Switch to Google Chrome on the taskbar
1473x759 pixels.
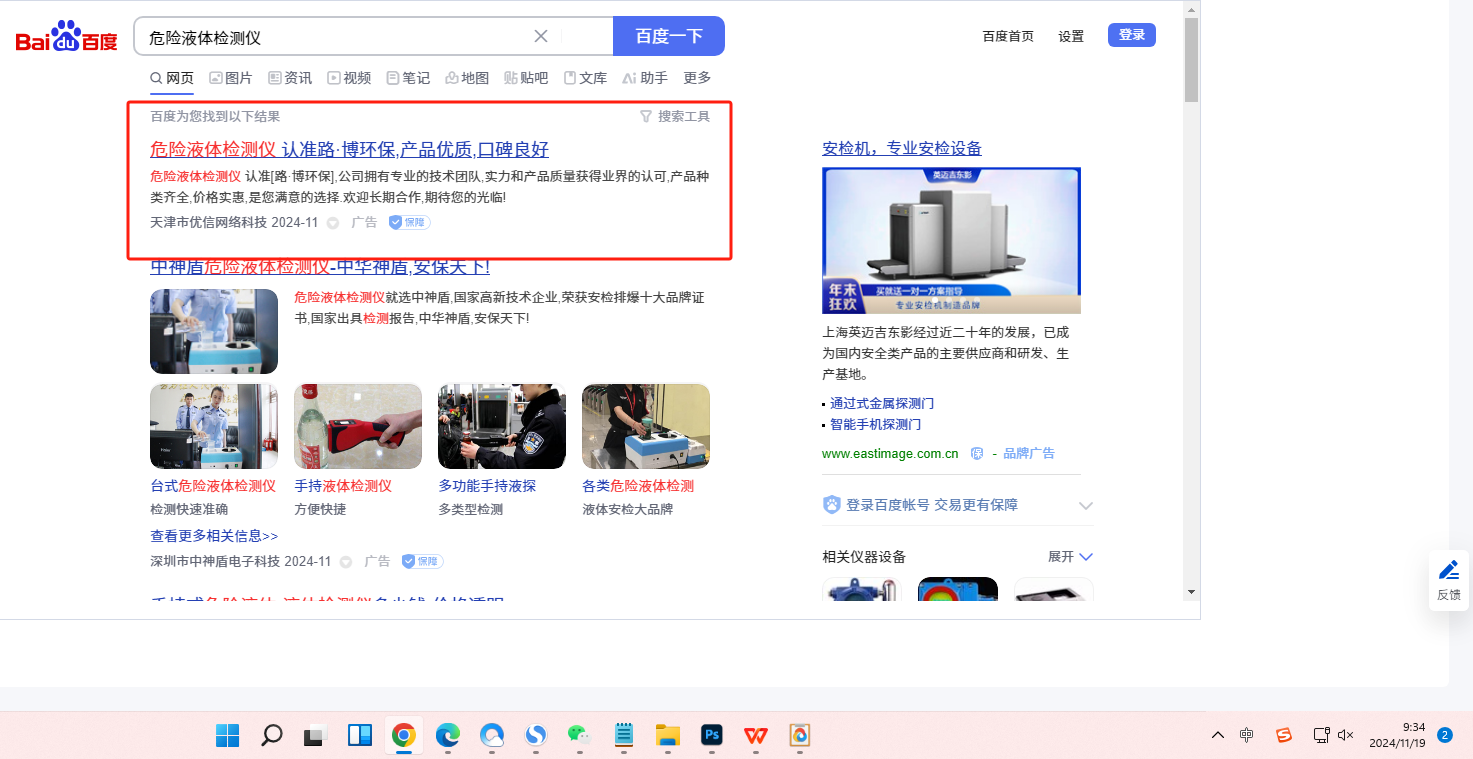[404, 736]
